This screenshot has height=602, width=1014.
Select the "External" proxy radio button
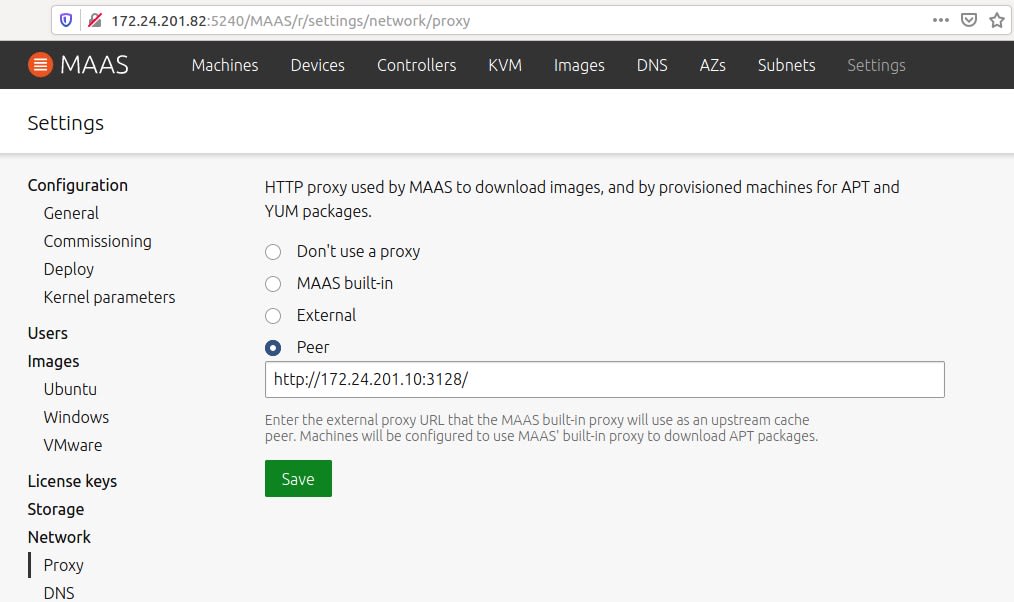pyautogui.click(x=273, y=316)
